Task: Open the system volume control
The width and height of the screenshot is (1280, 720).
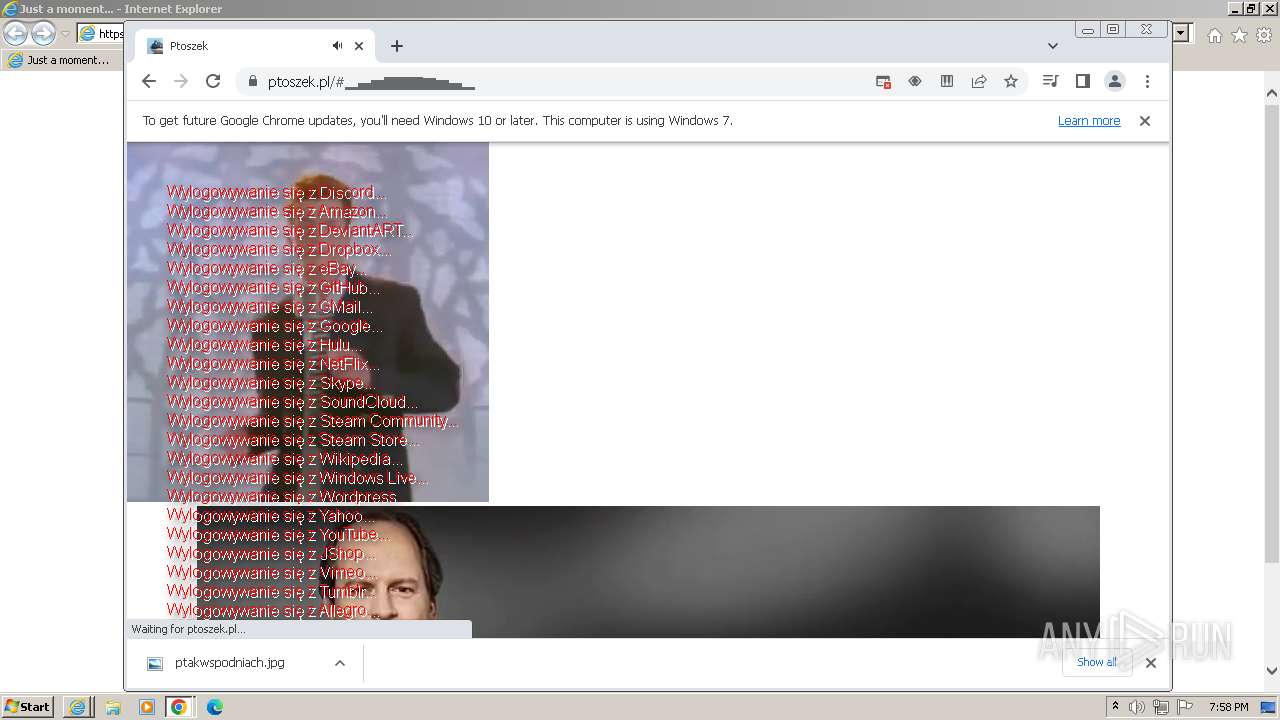Action: coord(1137,707)
